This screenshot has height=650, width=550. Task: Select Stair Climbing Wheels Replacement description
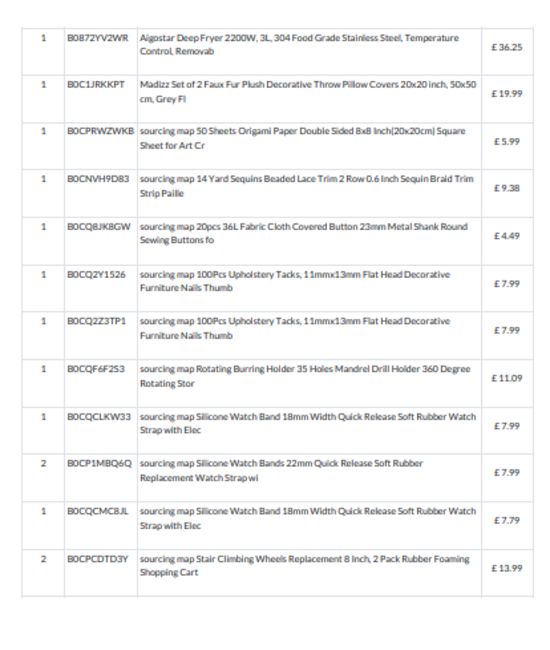[x=305, y=565]
